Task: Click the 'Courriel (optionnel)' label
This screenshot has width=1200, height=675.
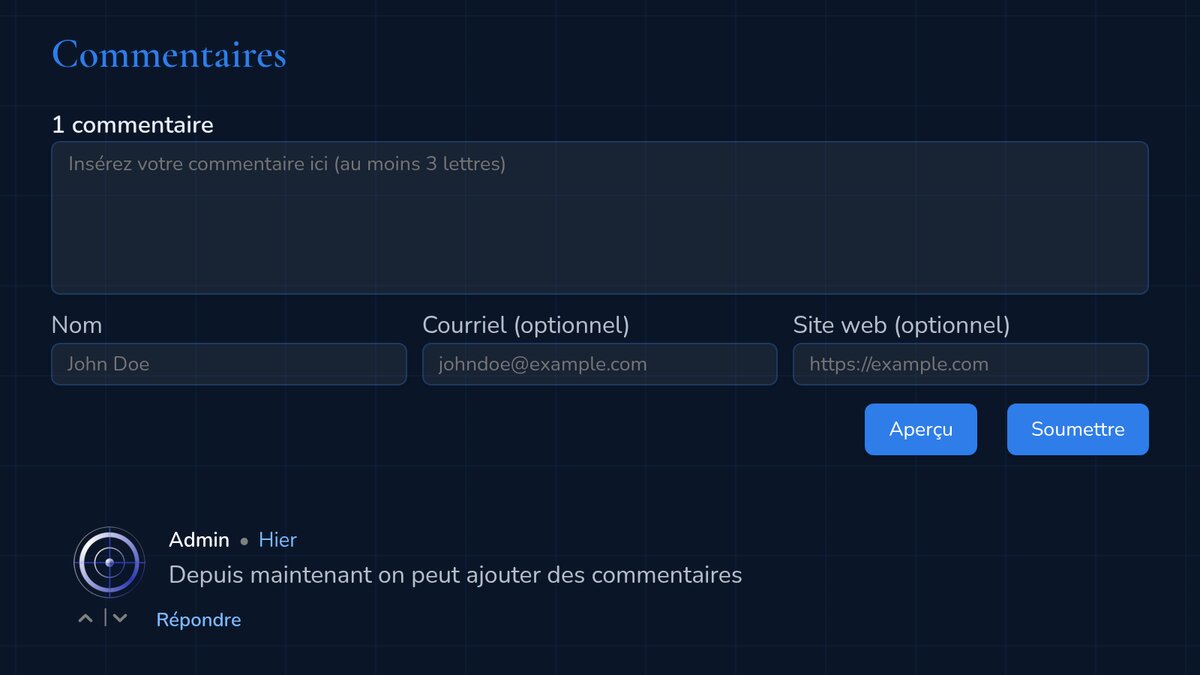Action: pyautogui.click(x=526, y=325)
